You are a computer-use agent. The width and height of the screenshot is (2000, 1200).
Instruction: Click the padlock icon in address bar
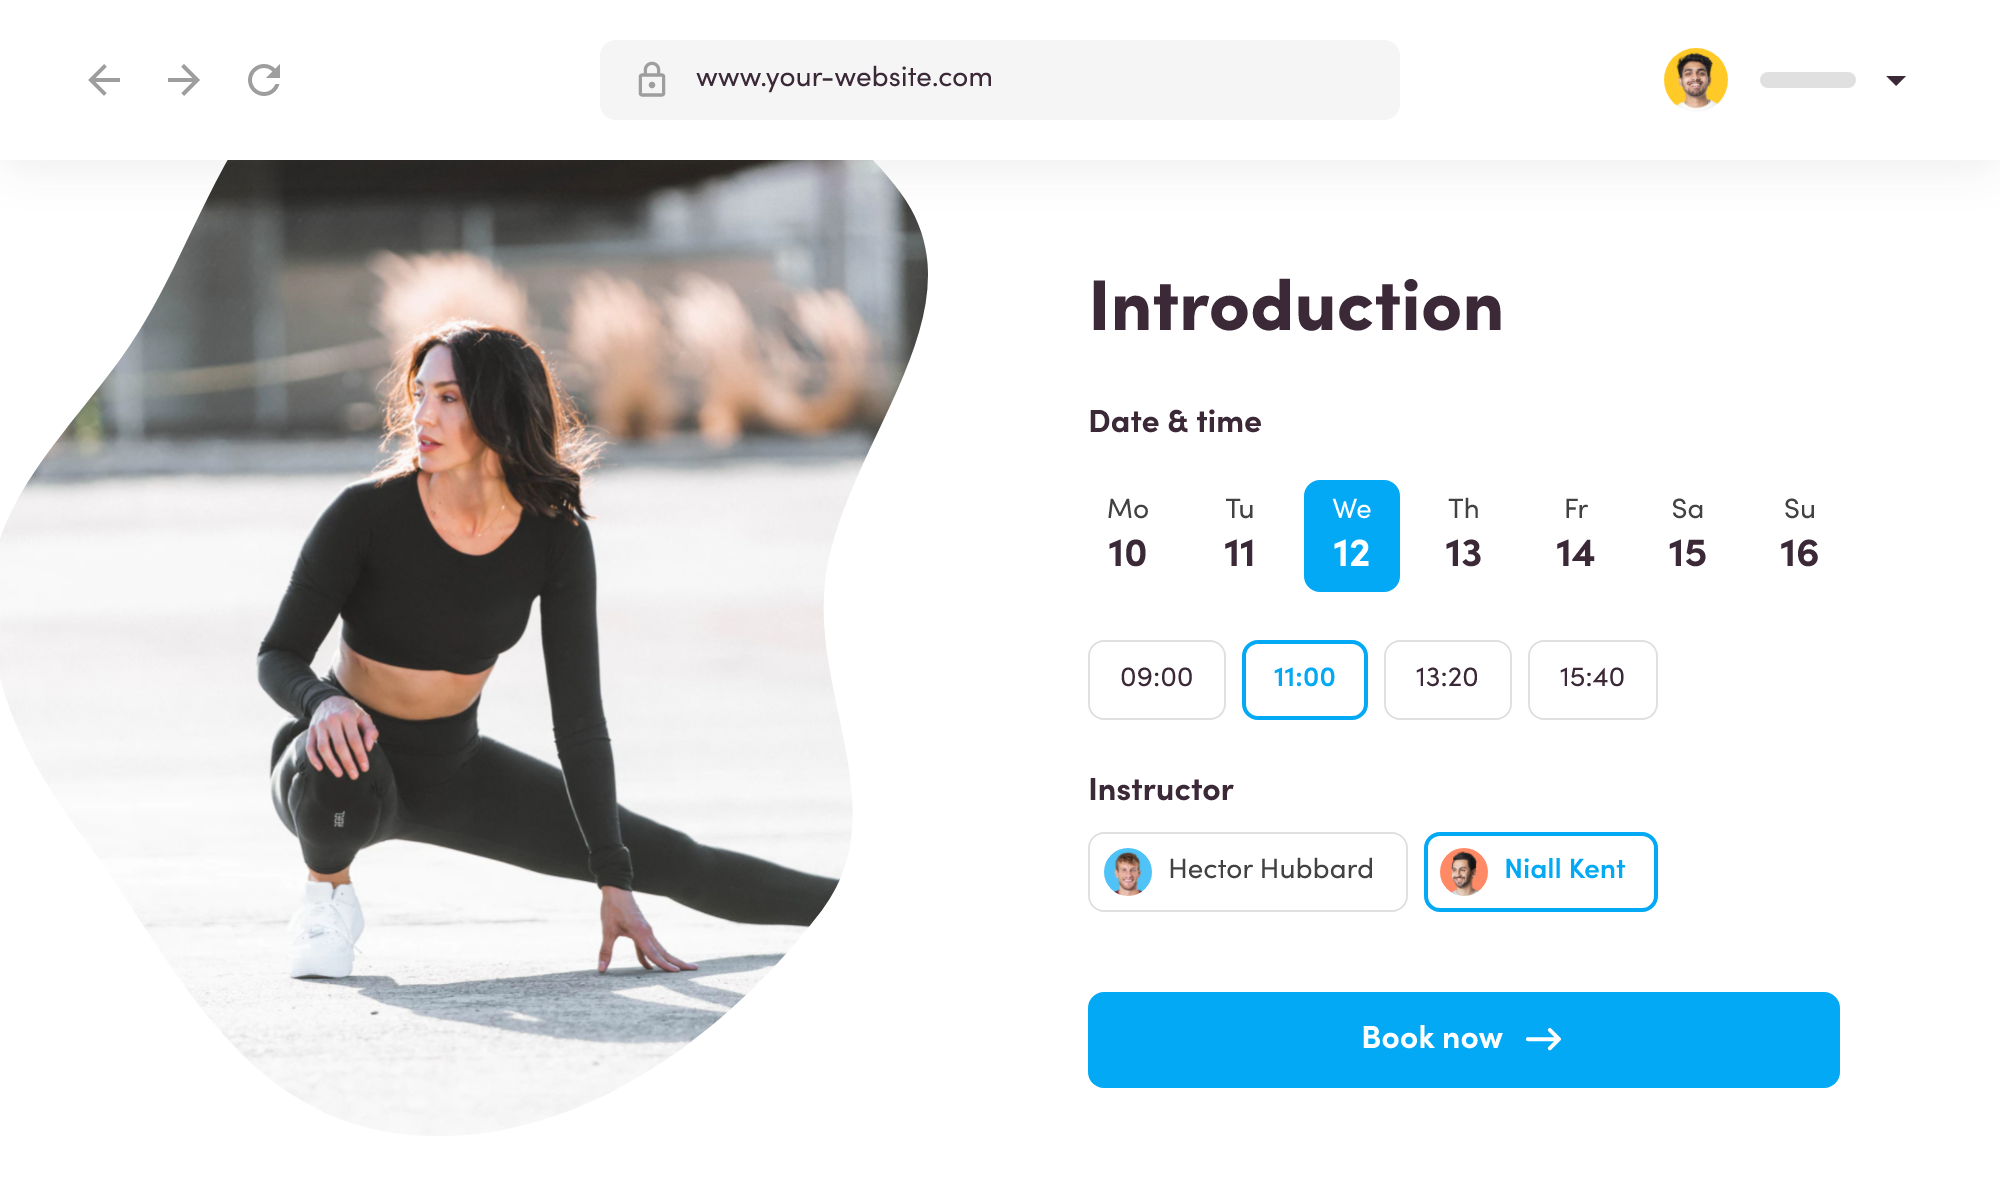point(652,79)
